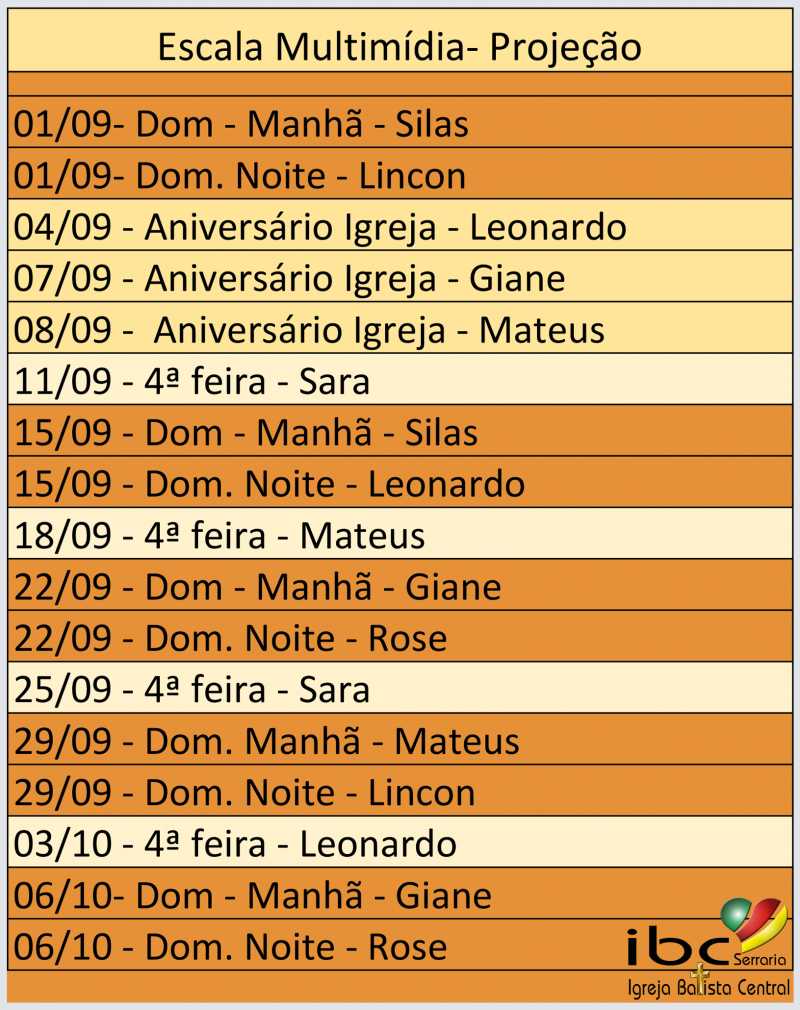Select the 18/09 4ª feira Mateus row

pyautogui.click(x=400, y=533)
